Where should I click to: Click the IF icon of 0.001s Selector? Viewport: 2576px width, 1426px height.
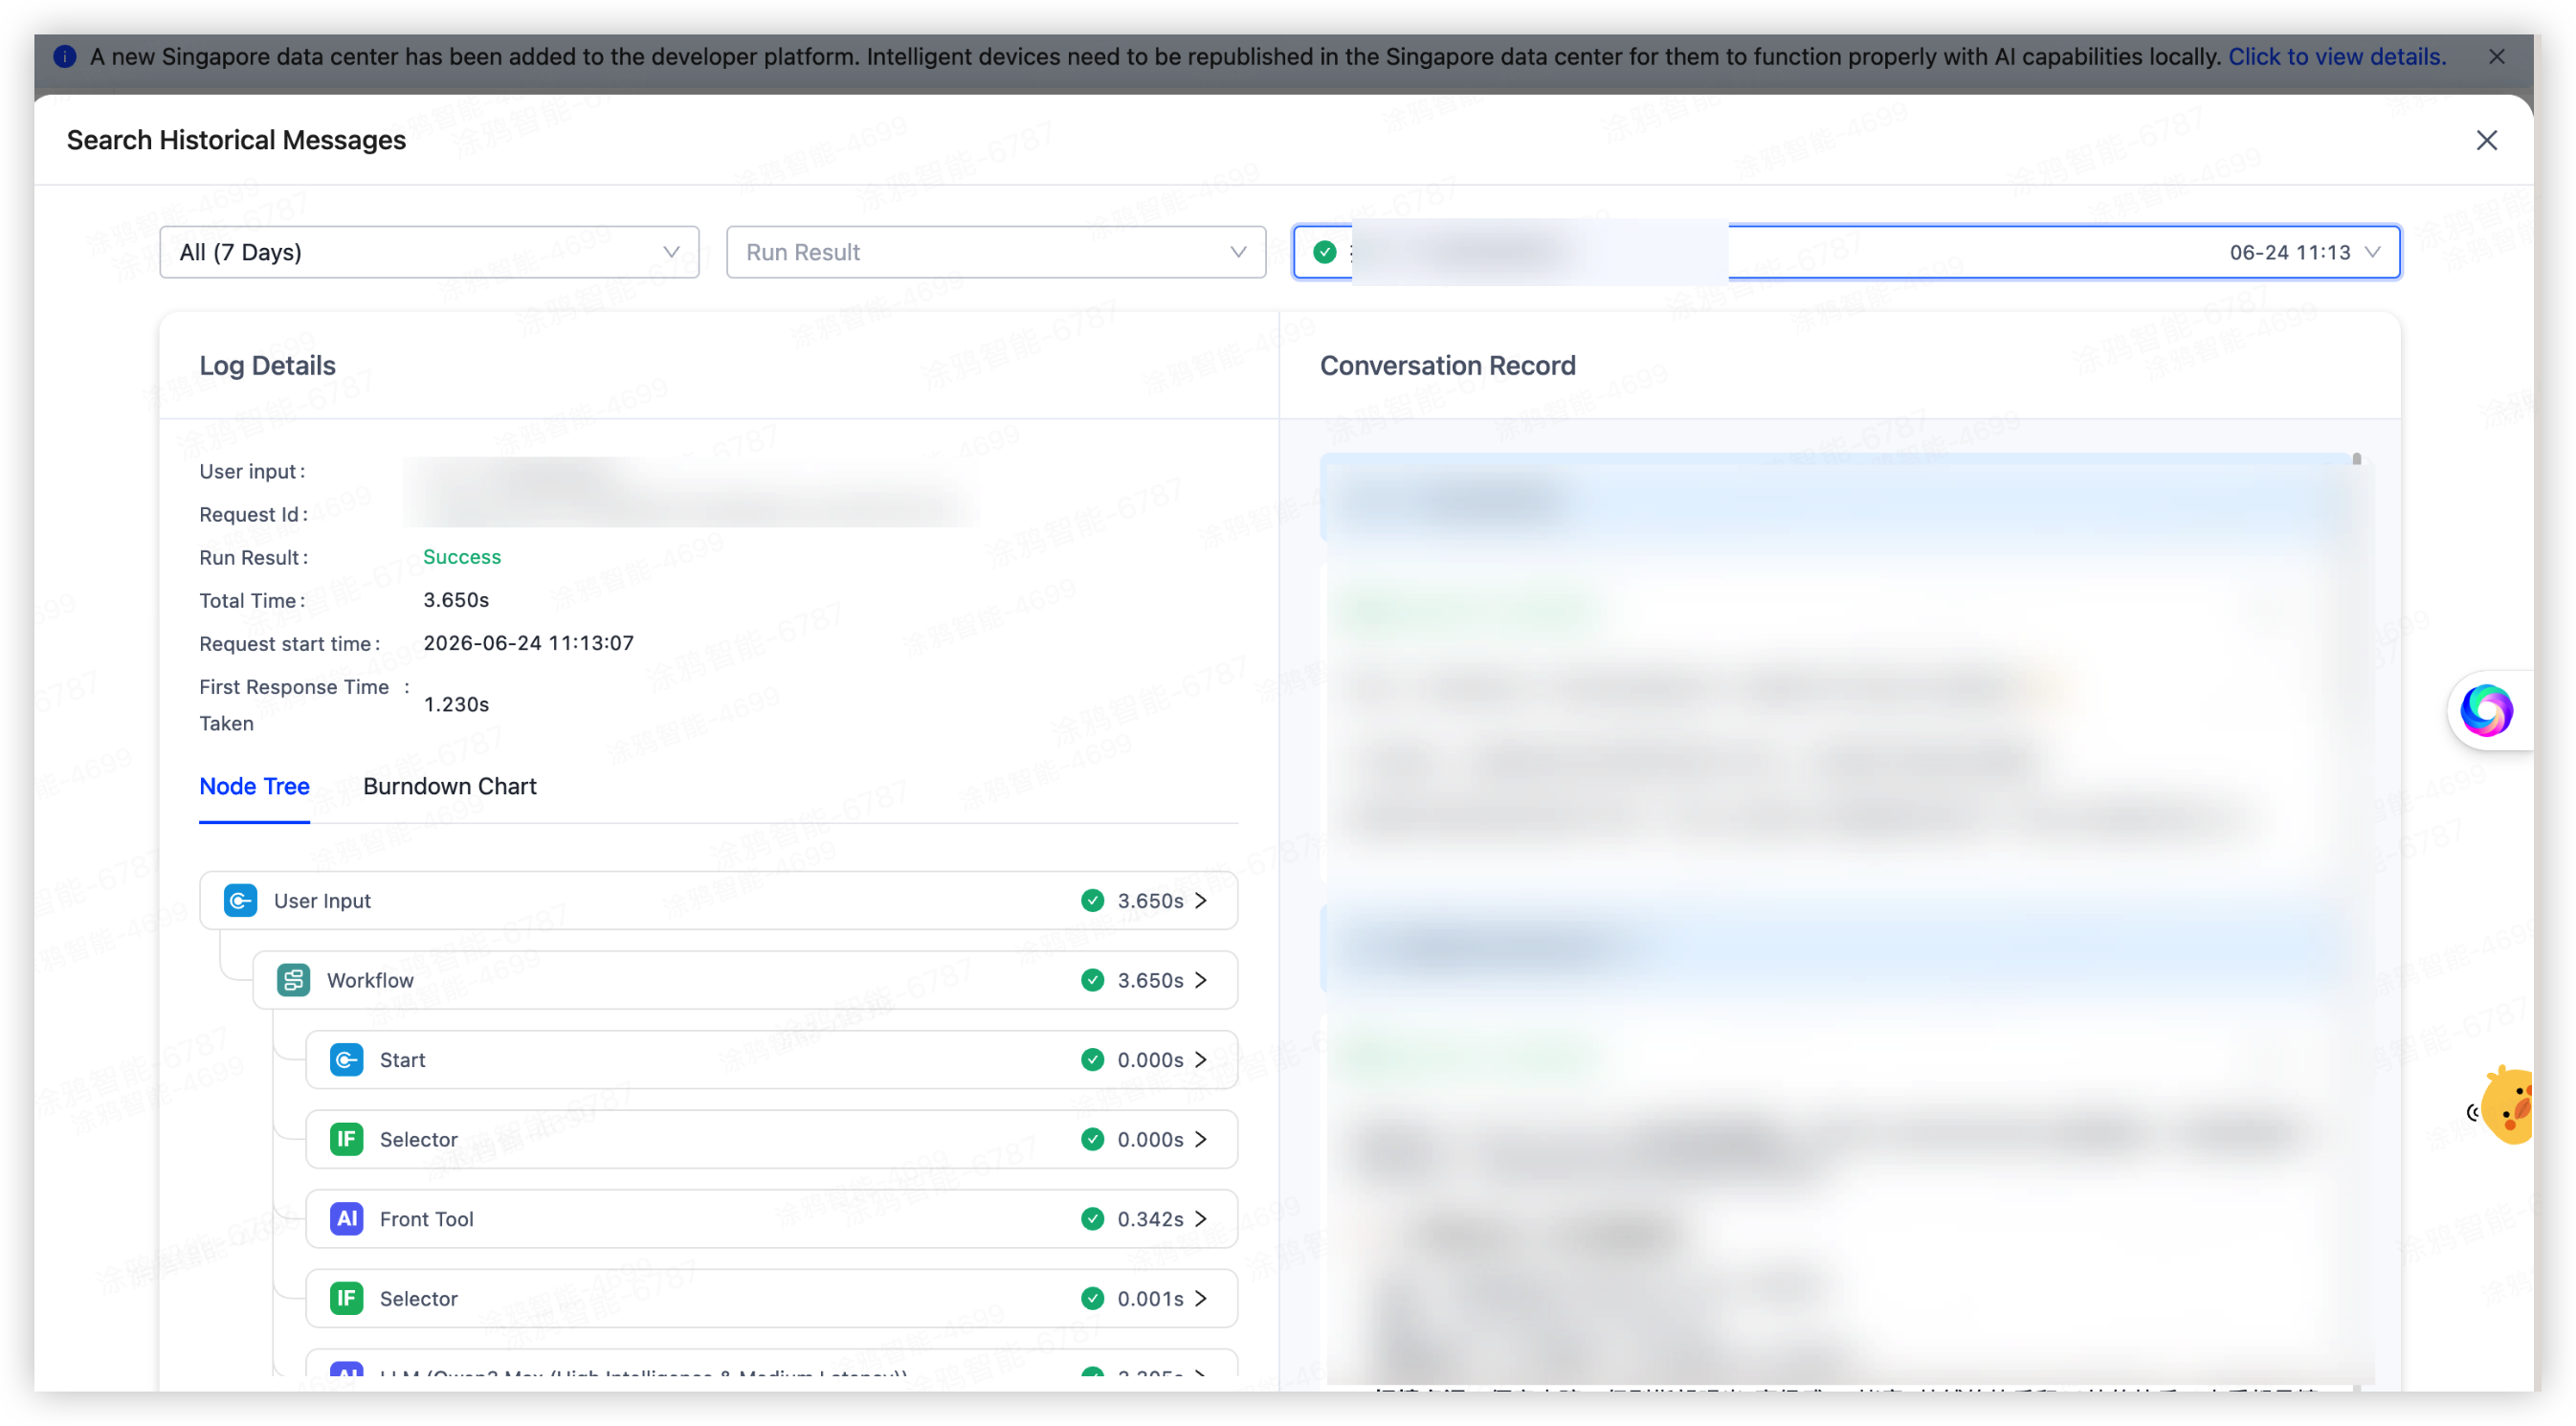[346, 1298]
